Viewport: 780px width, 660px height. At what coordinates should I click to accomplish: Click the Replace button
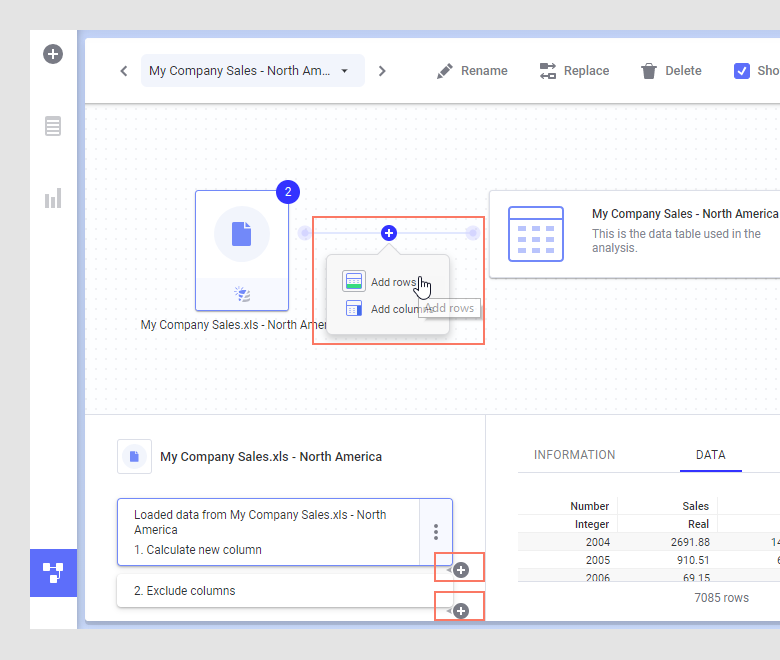[x=574, y=71]
